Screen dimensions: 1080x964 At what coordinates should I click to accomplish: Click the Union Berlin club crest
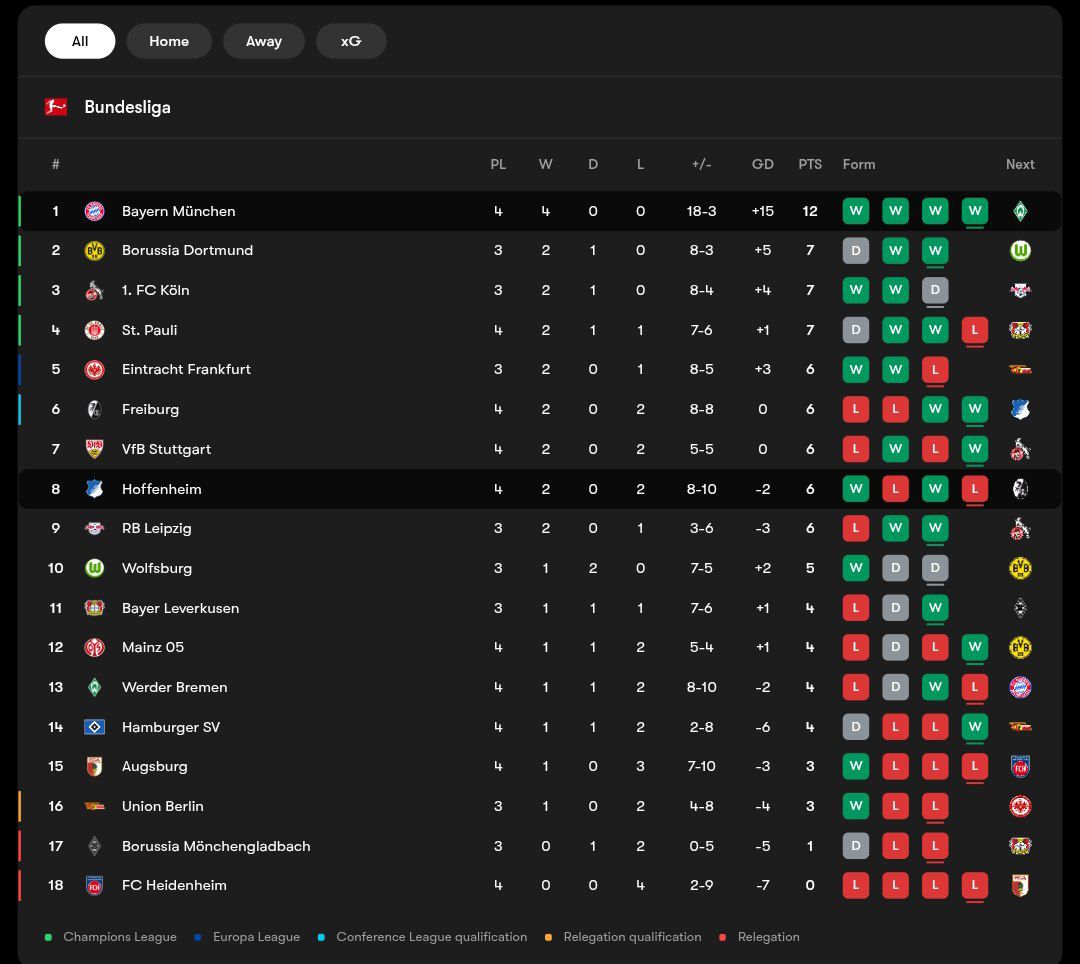pos(94,806)
